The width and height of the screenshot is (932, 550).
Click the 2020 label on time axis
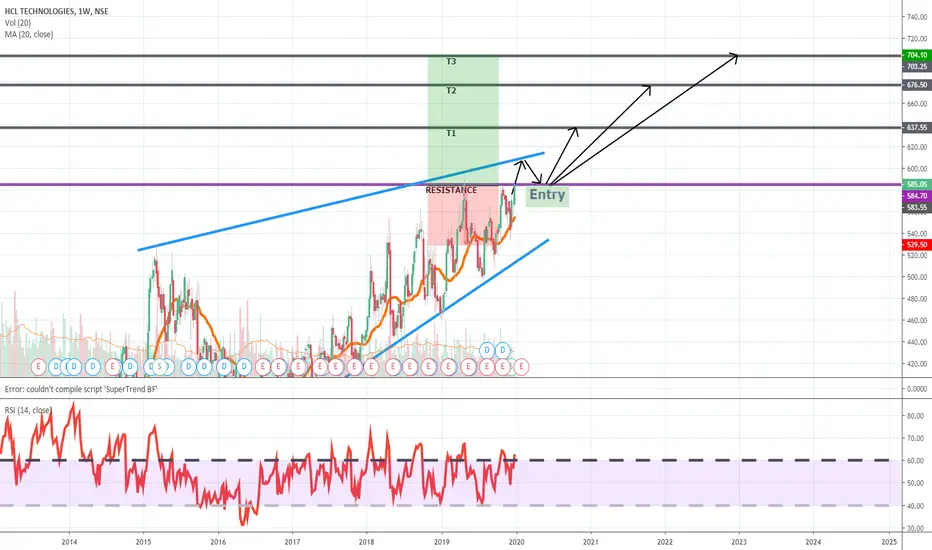[516, 542]
